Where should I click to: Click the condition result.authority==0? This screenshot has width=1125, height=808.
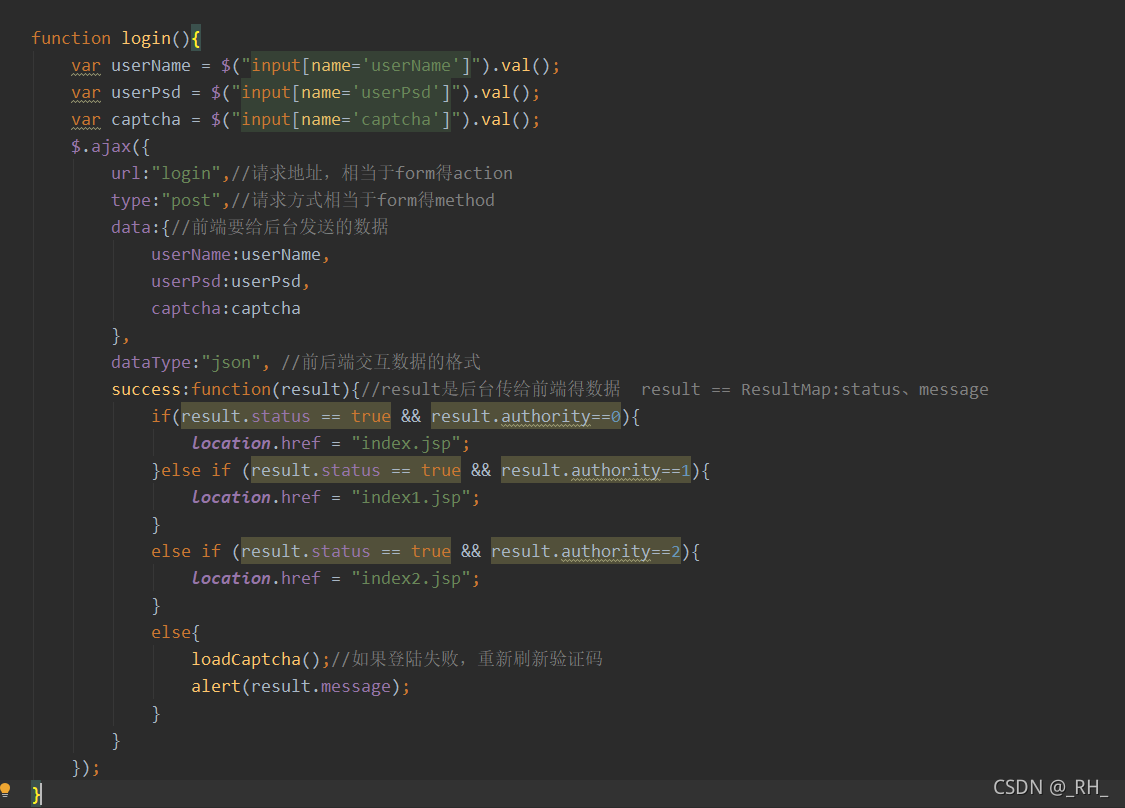click(526, 416)
